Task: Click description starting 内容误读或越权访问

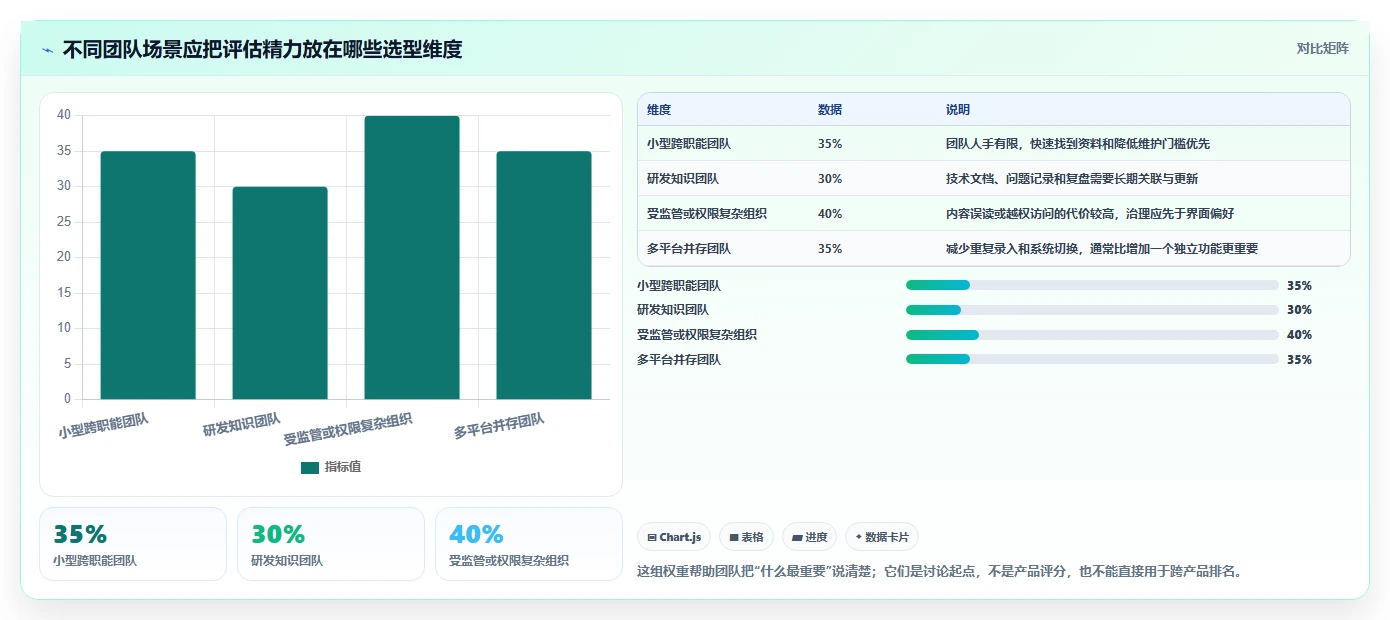Action: point(1090,214)
